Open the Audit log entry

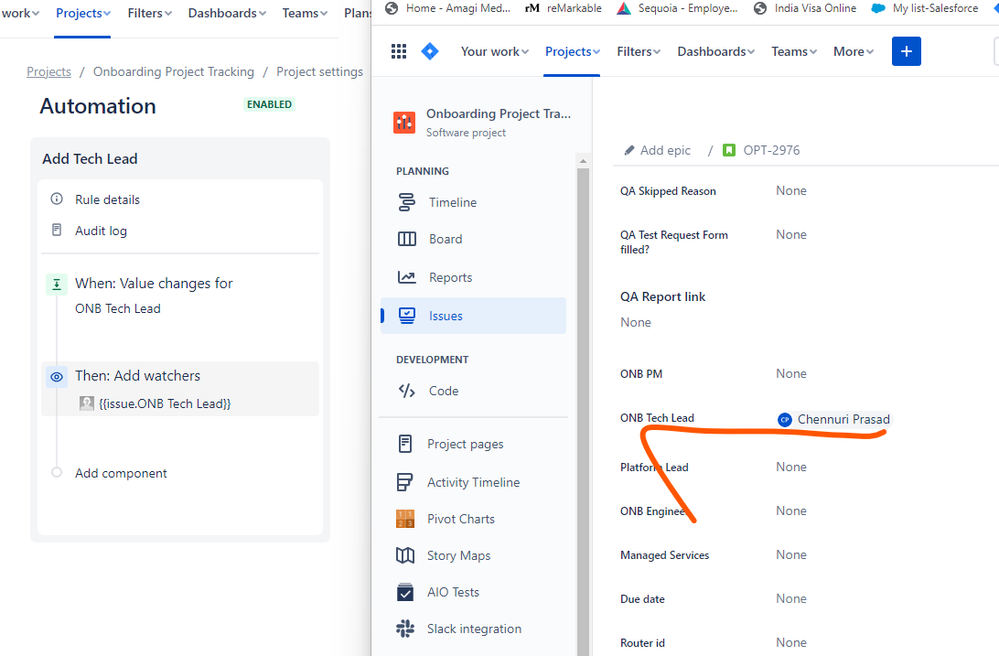101,231
